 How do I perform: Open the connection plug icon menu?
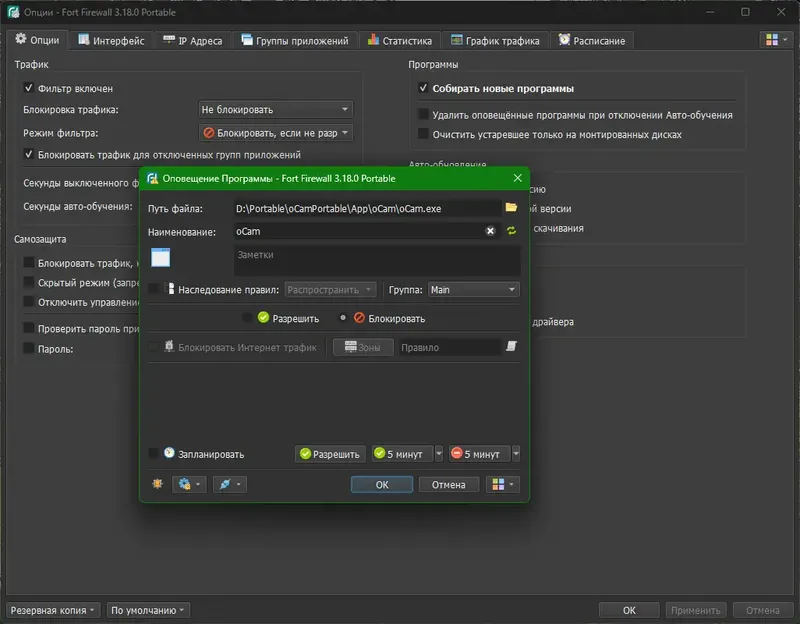click(x=230, y=484)
